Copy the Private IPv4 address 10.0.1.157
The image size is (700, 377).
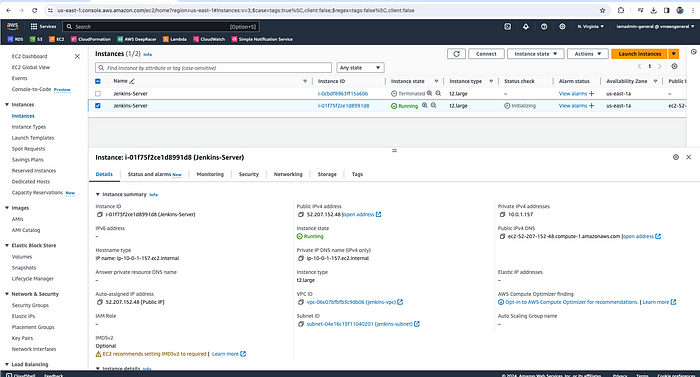[x=502, y=215]
